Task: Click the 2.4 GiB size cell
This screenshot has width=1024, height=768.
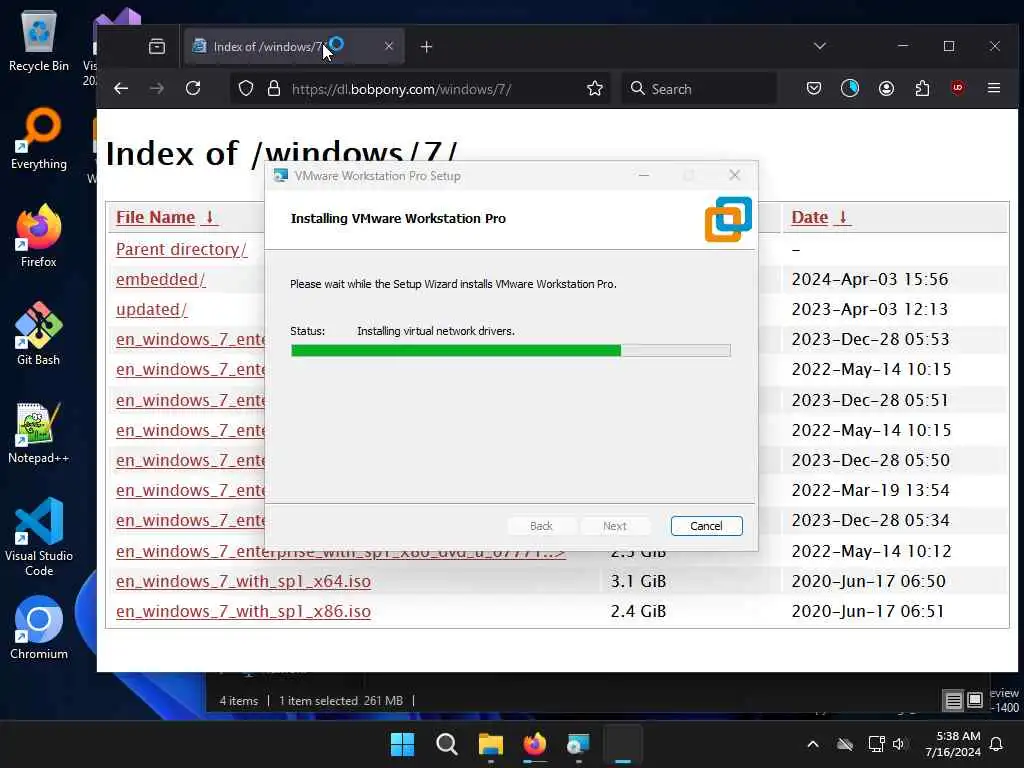Action: point(638,611)
